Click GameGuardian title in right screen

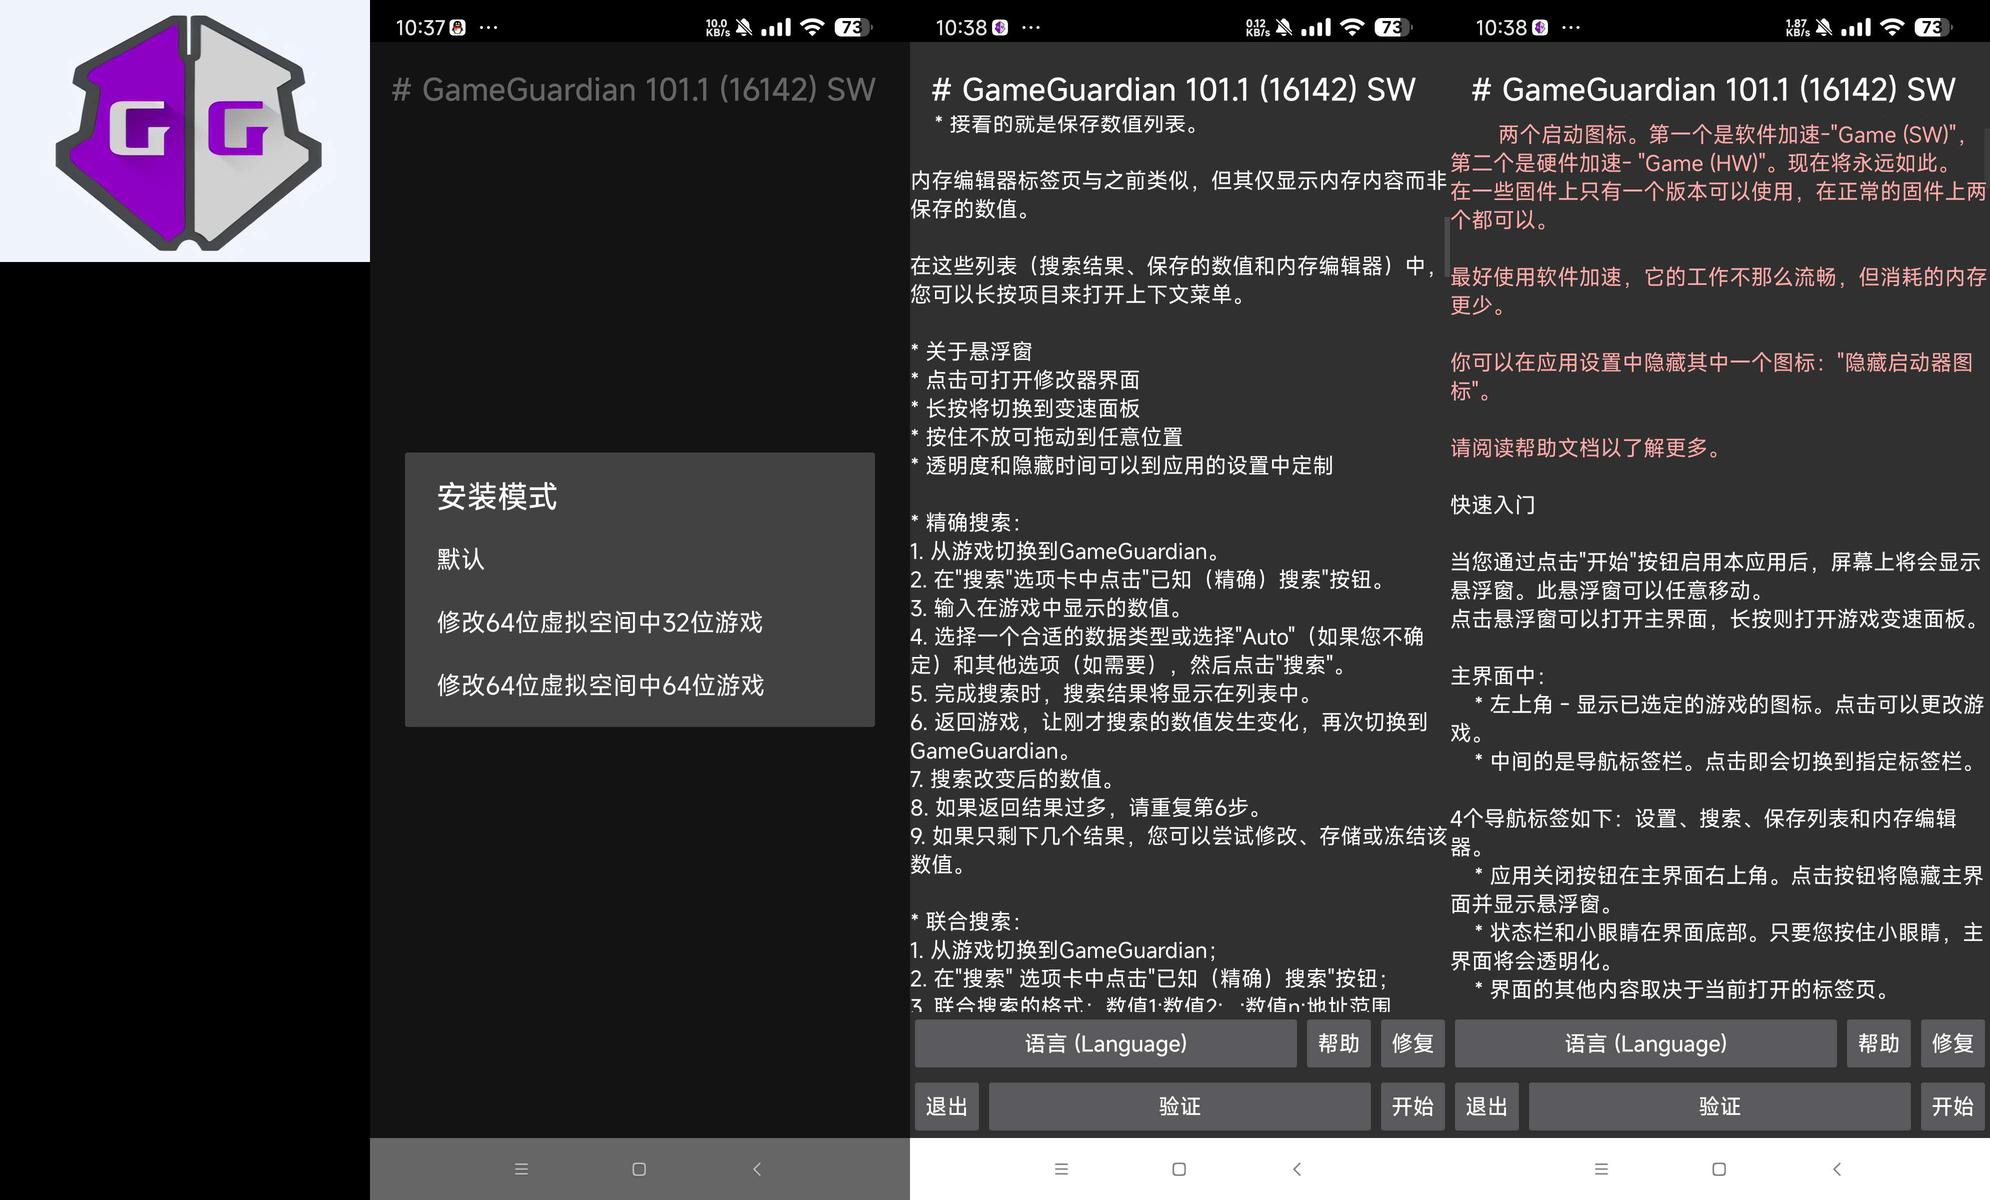pos(1714,90)
